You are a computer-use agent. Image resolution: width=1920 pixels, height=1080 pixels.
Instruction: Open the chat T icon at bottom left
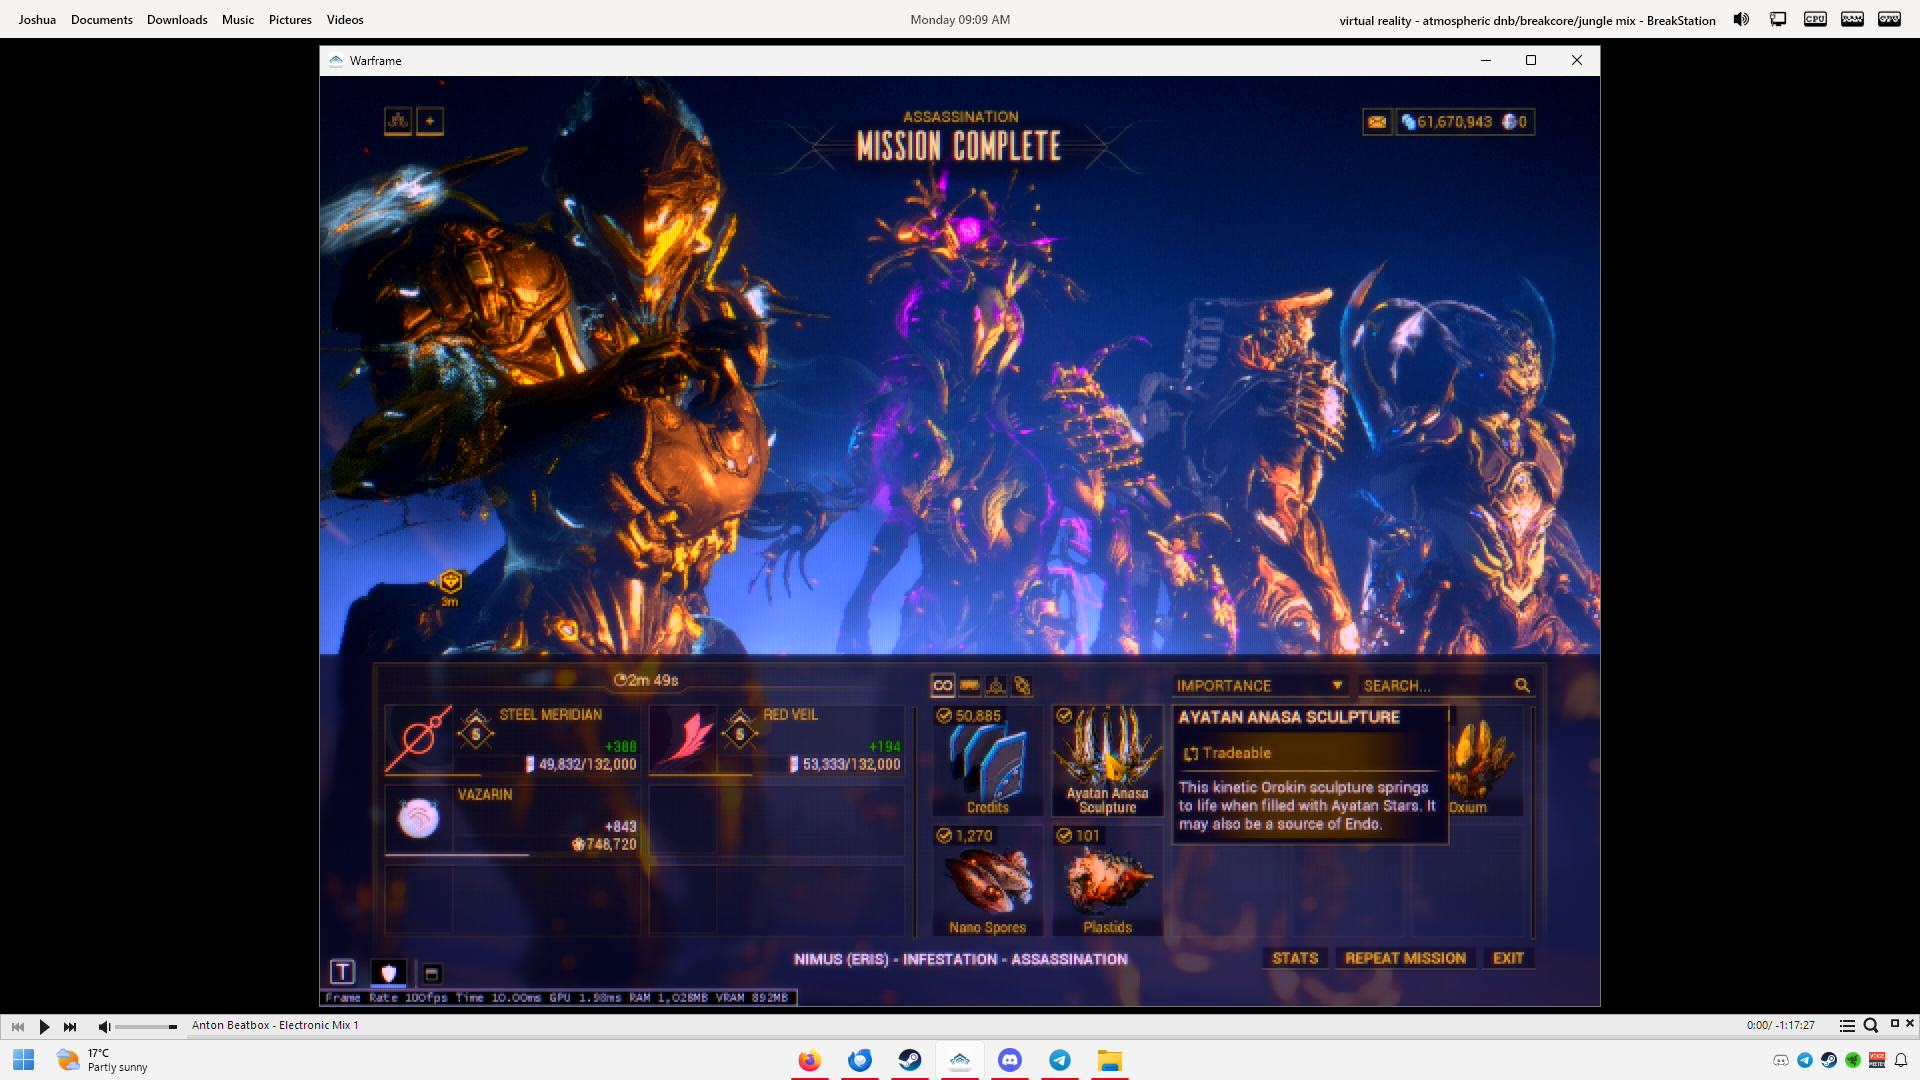pyautogui.click(x=342, y=972)
